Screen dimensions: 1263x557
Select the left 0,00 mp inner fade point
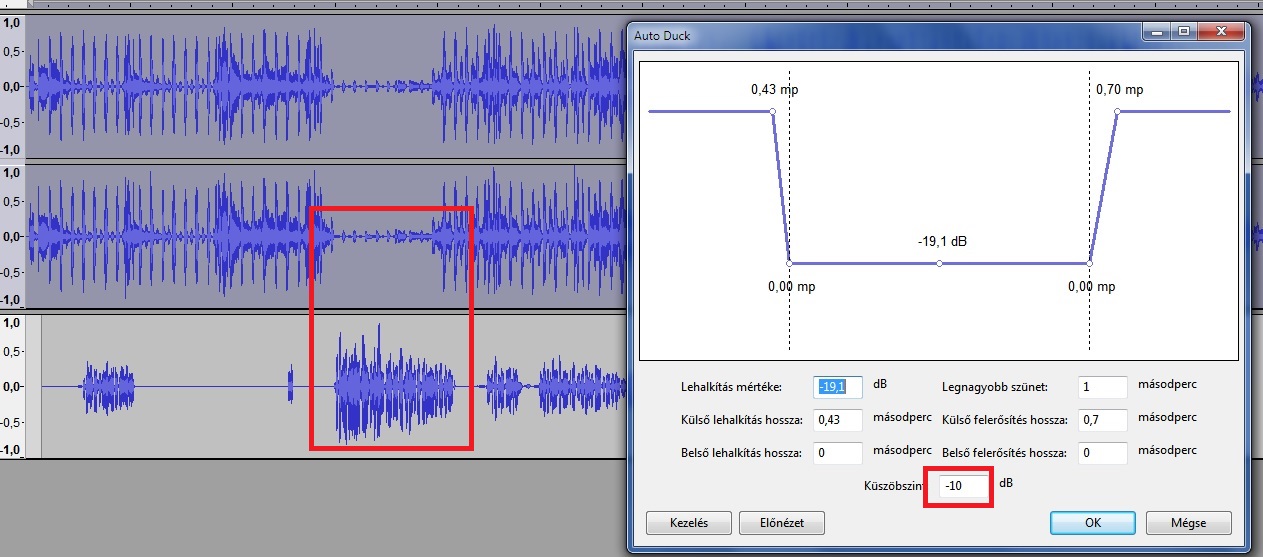point(790,263)
